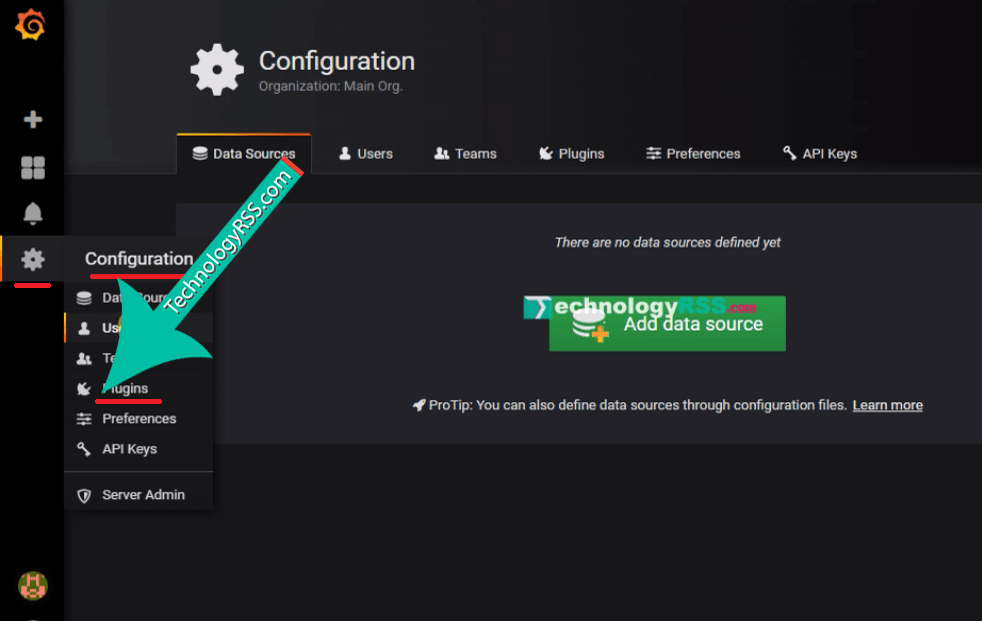Follow the Learn more link

coord(887,405)
